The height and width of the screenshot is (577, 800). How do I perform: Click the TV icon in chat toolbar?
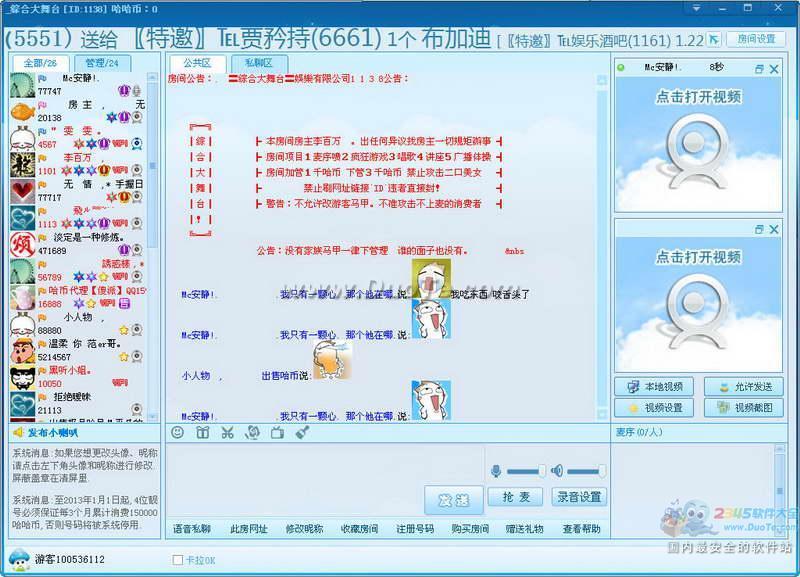tap(277, 432)
